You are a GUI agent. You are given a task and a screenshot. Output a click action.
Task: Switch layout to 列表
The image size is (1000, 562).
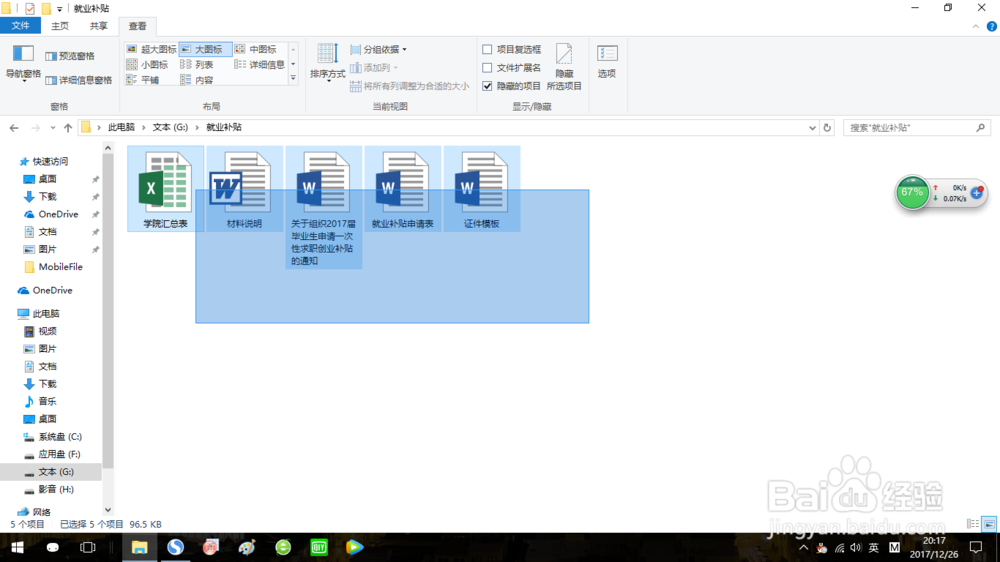pyautogui.click(x=196, y=64)
